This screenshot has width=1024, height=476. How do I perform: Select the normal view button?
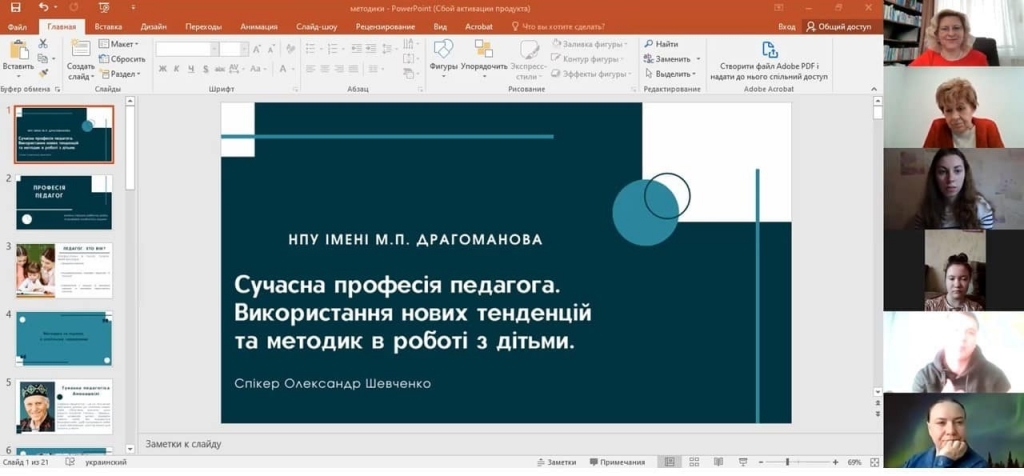tap(669, 462)
